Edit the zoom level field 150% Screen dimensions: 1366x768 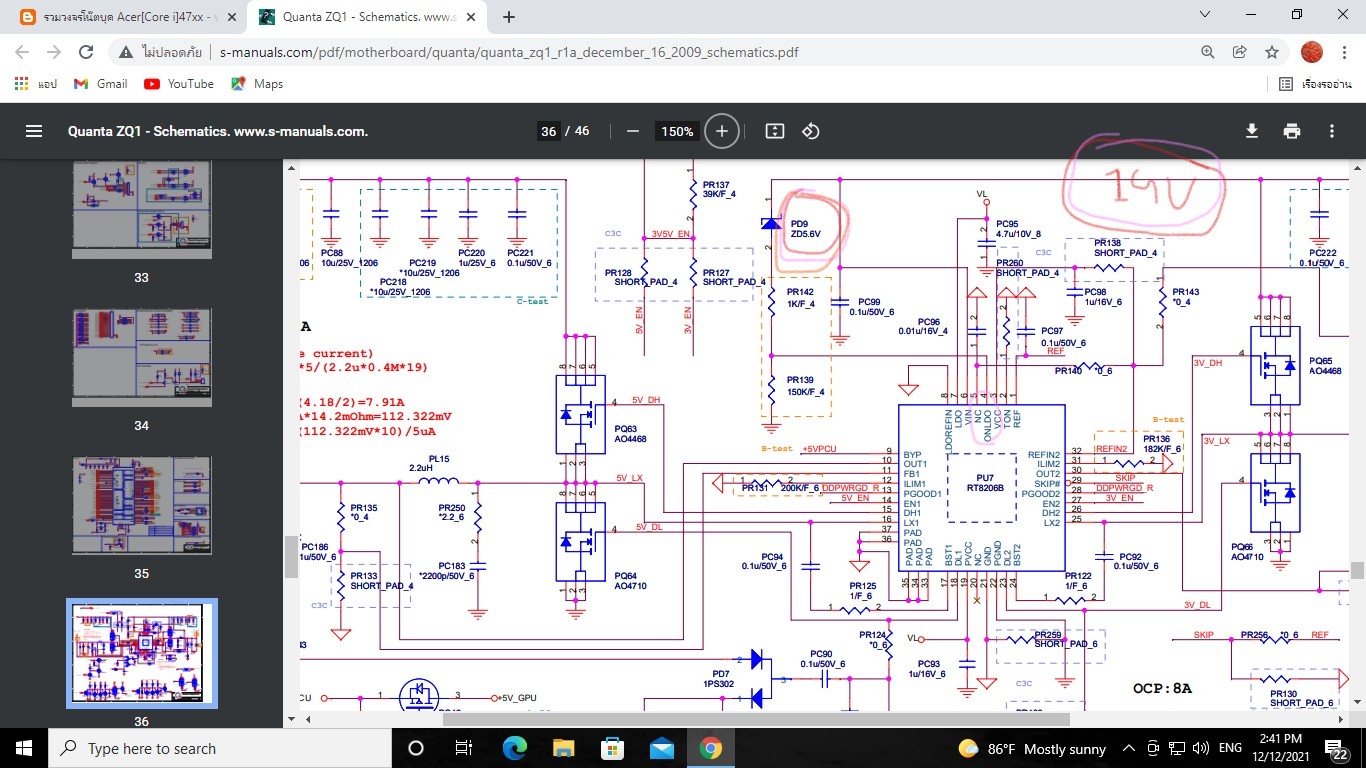point(677,131)
